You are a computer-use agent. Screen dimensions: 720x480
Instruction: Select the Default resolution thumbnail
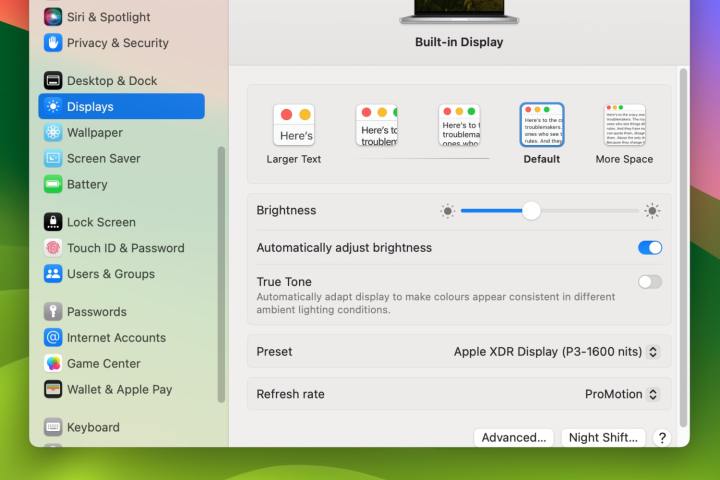pos(542,125)
